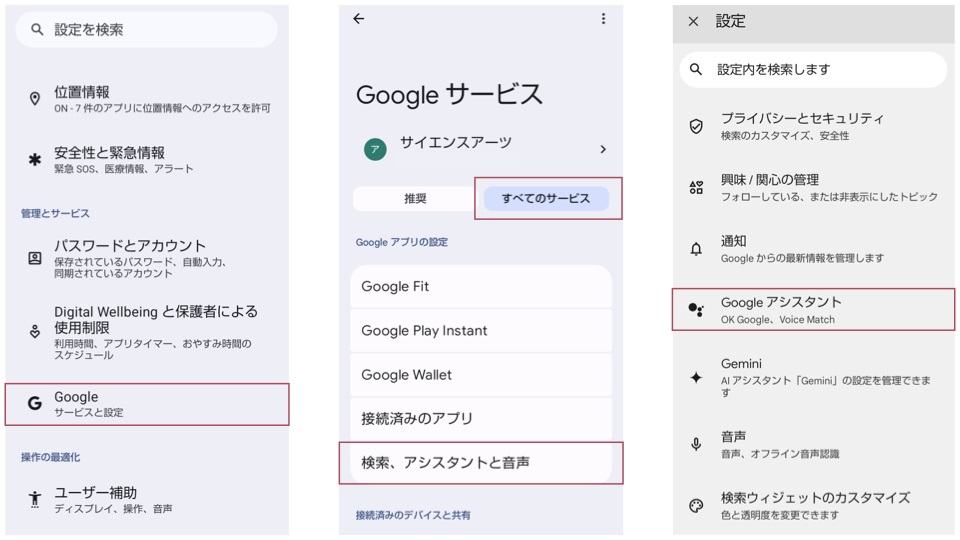Image resolution: width=960 pixels, height=540 pixels.
Task: Open 通知 settings in 設定 panel
Action: [813, 249]
